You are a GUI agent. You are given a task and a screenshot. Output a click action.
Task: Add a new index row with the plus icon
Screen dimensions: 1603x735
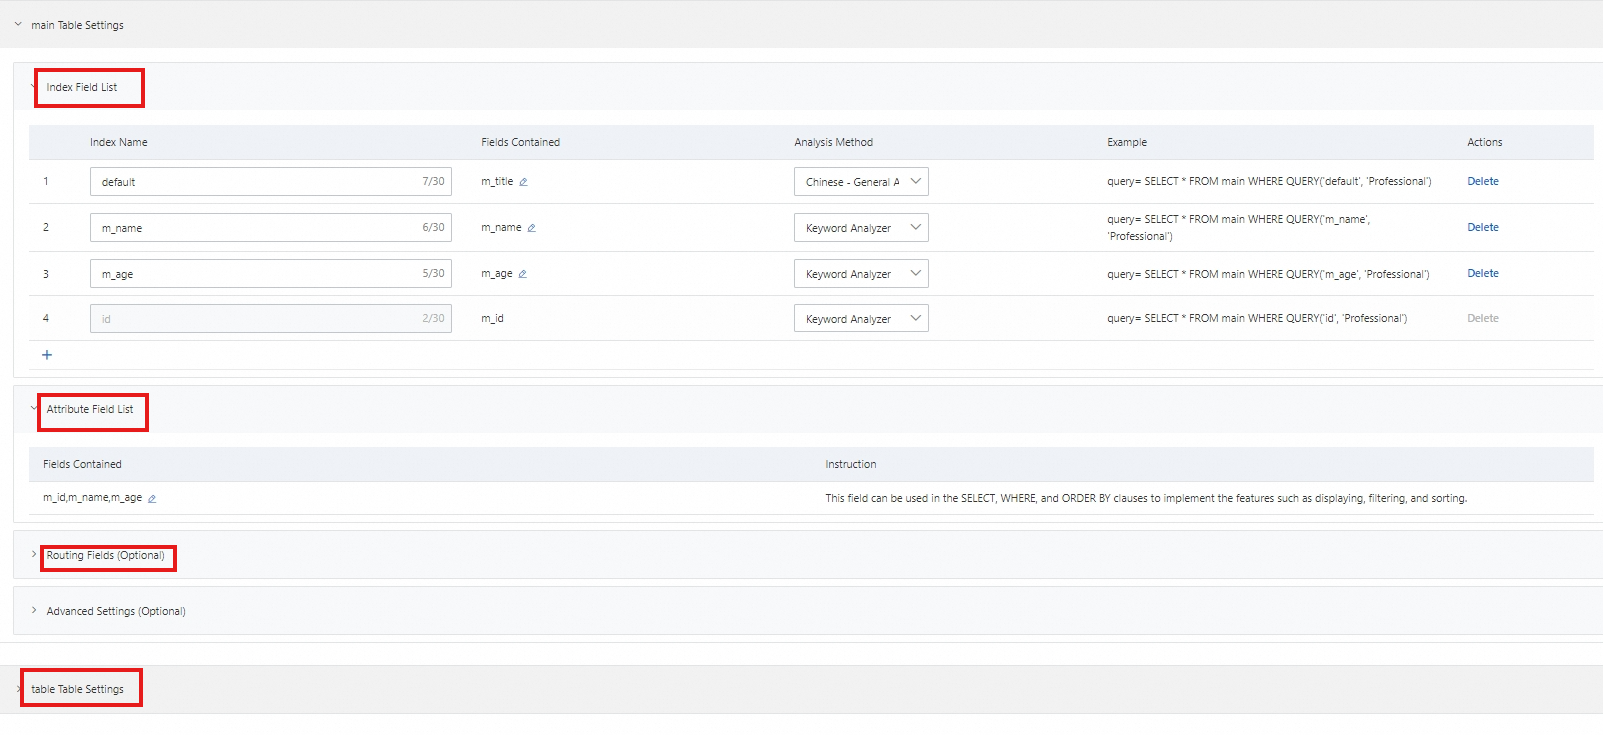click(47, 355)
